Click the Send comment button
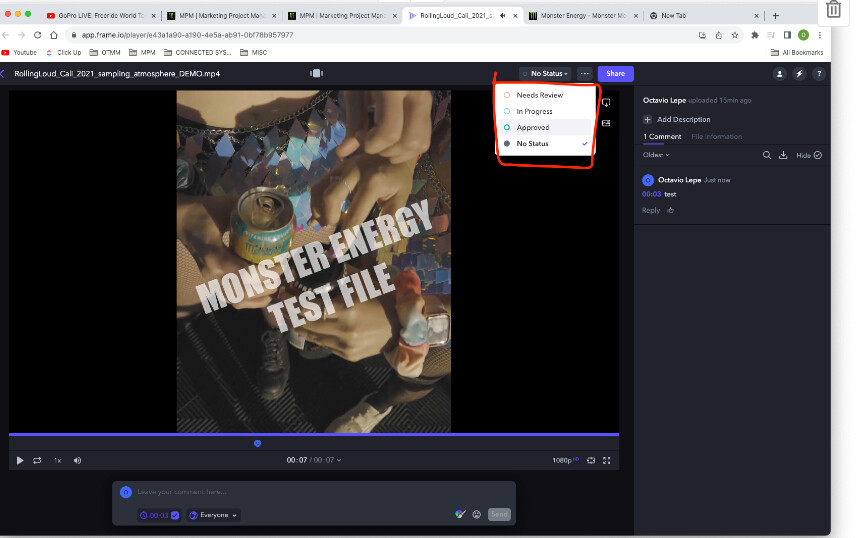 tap(499, 514)
